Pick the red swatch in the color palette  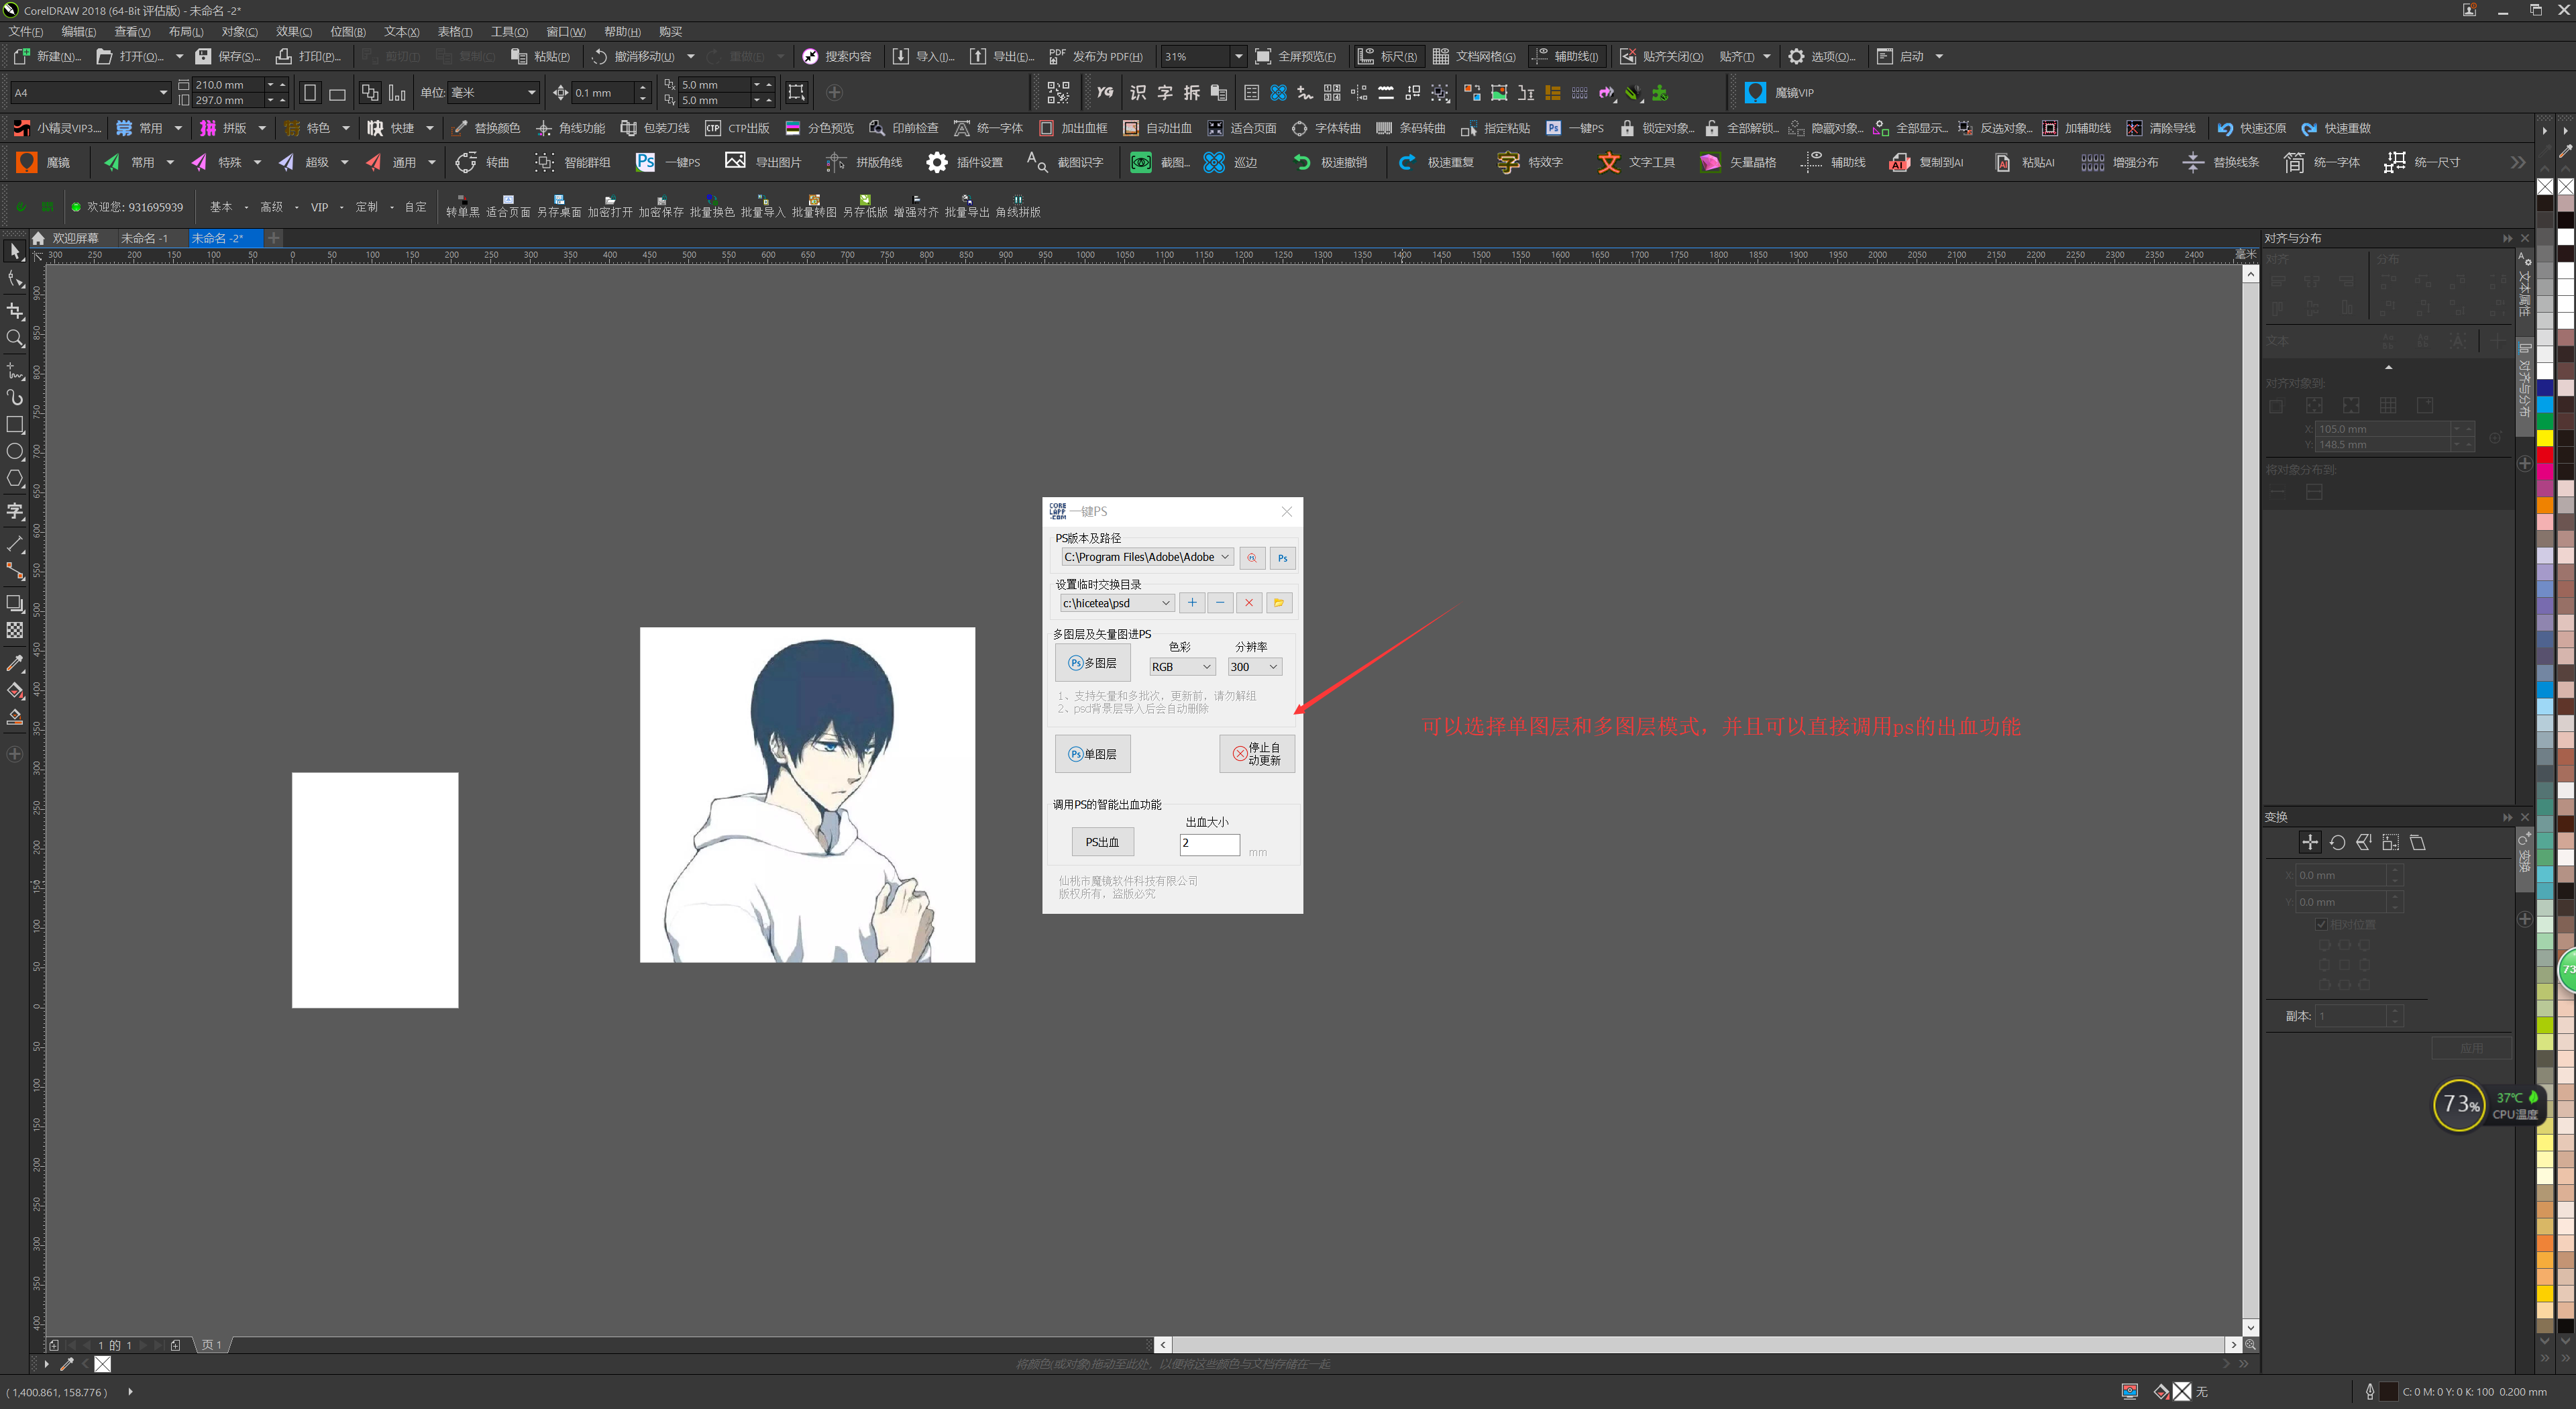[x=2545, y=455]
